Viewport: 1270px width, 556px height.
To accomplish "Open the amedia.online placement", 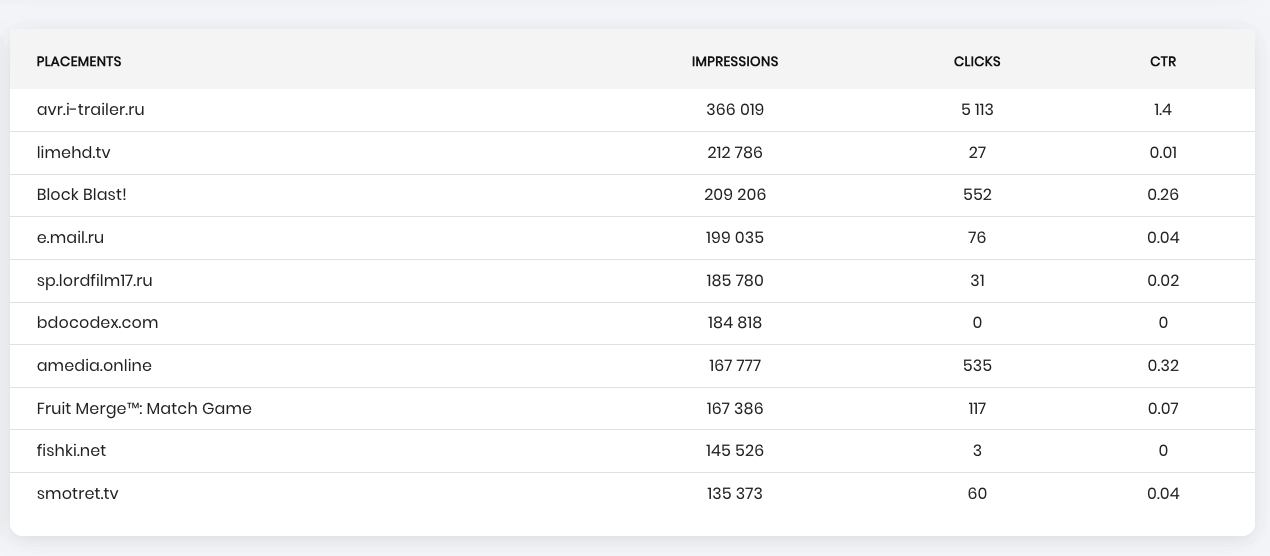I will (95, 366).
